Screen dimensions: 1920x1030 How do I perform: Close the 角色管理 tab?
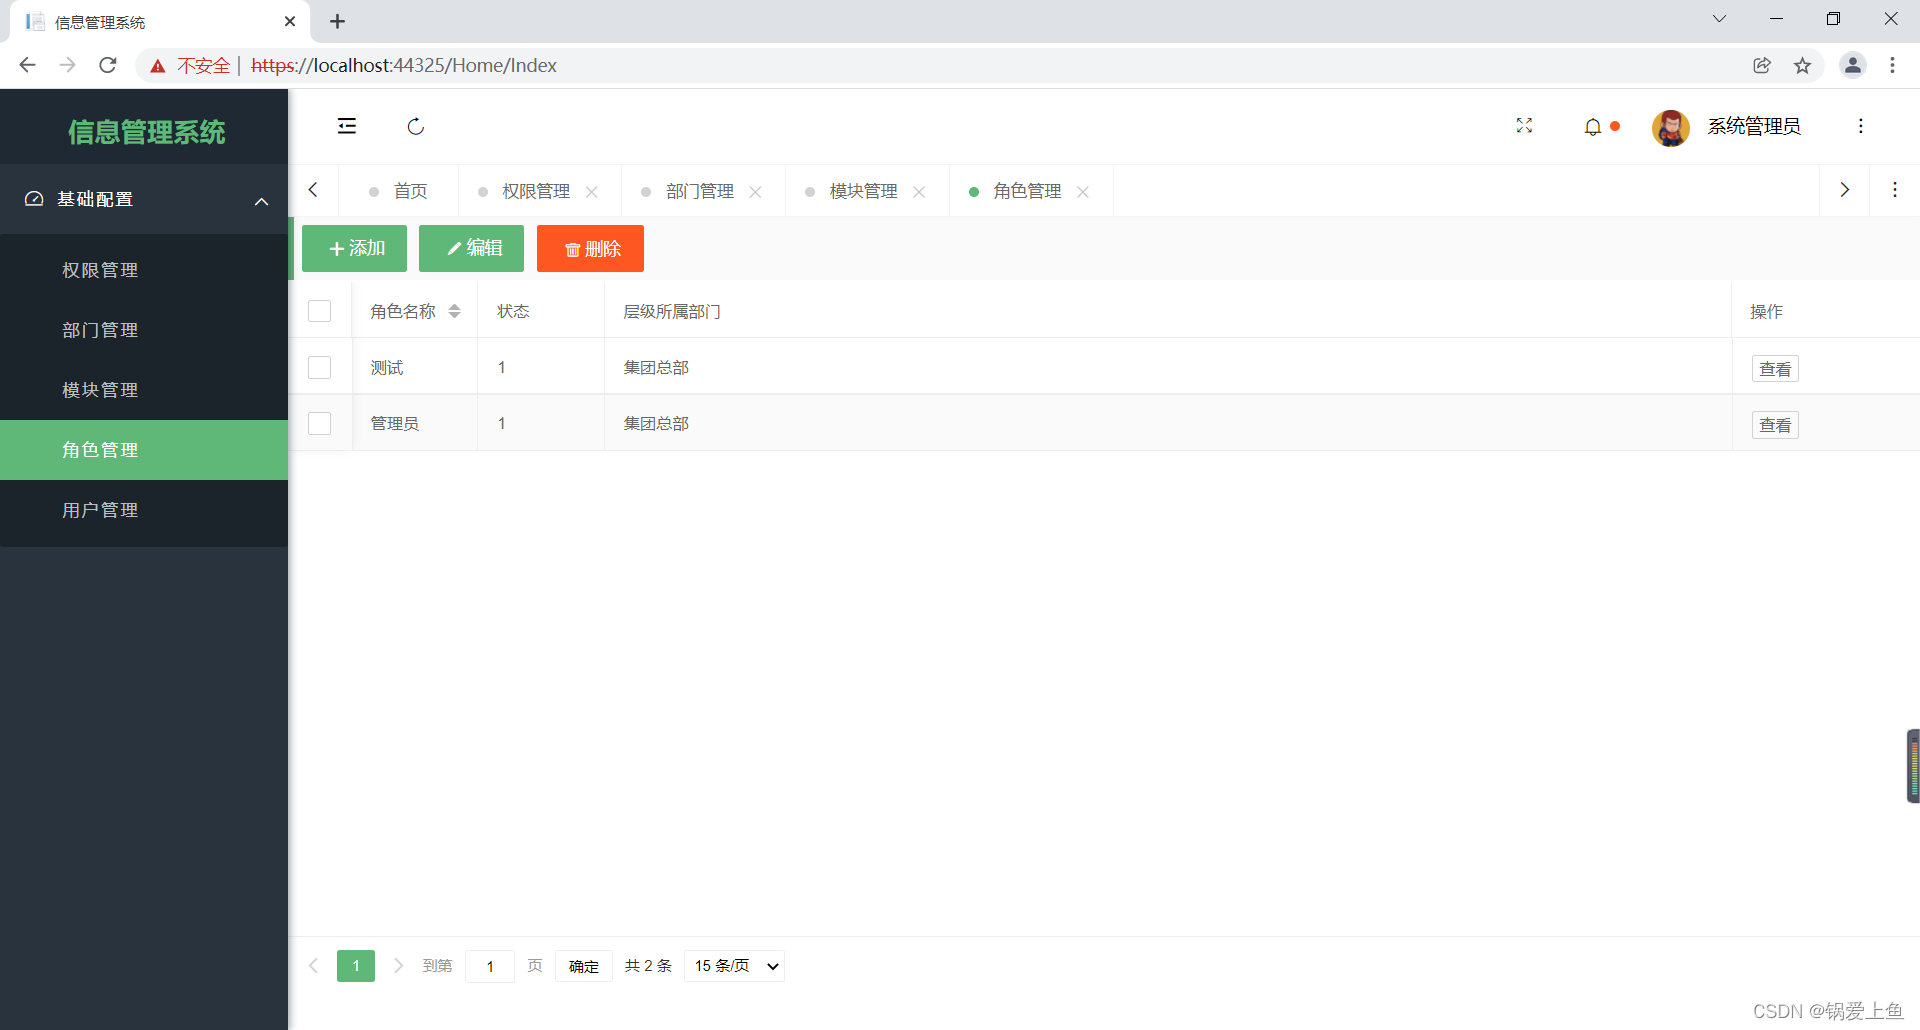(1083, 192)
